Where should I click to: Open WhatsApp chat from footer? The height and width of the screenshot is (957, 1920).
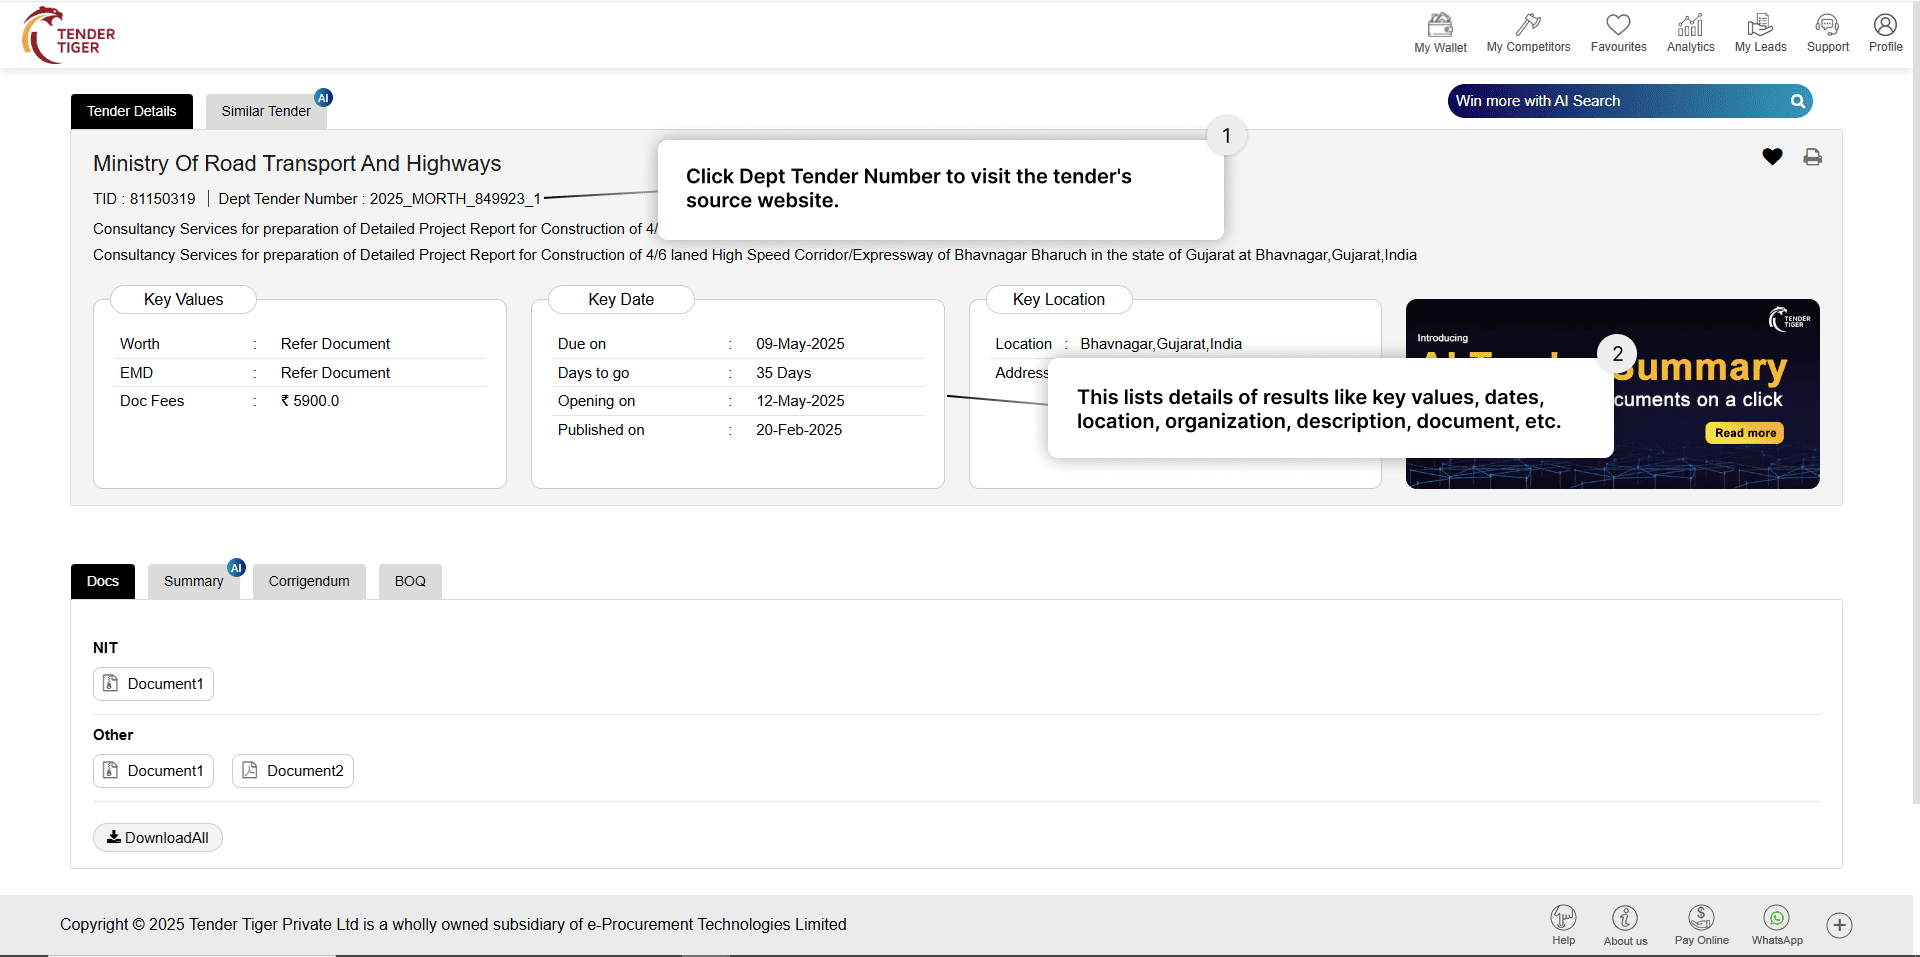[1777, 925]
